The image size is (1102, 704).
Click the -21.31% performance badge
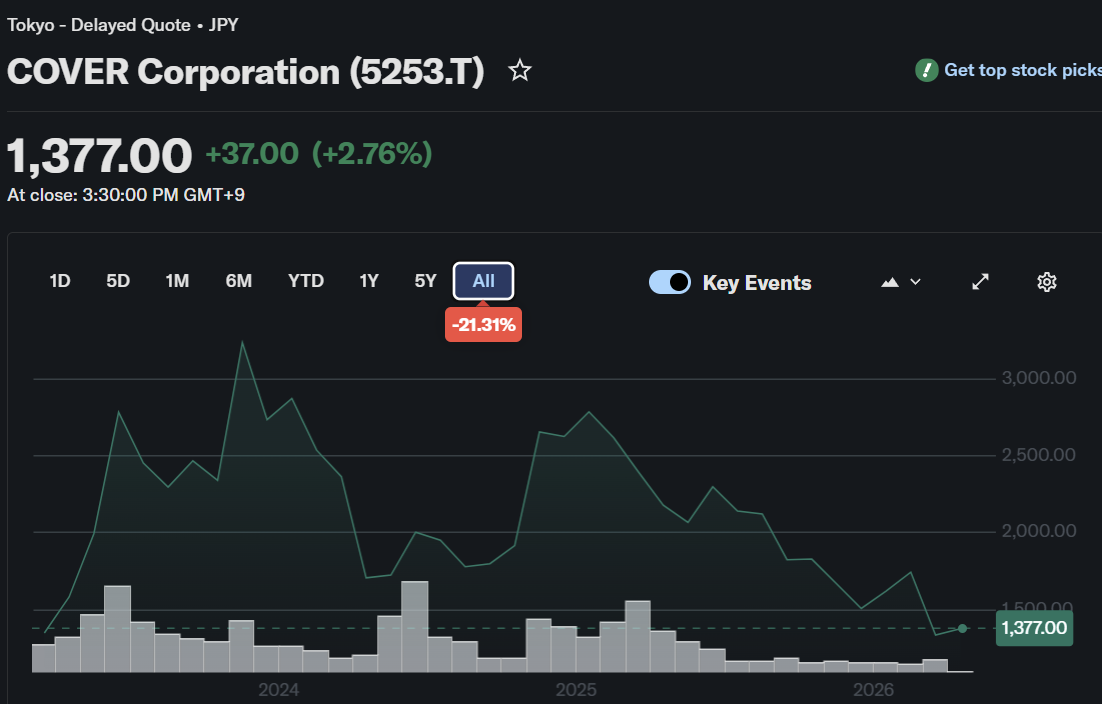pyautogui.click(x=484, y=325)
